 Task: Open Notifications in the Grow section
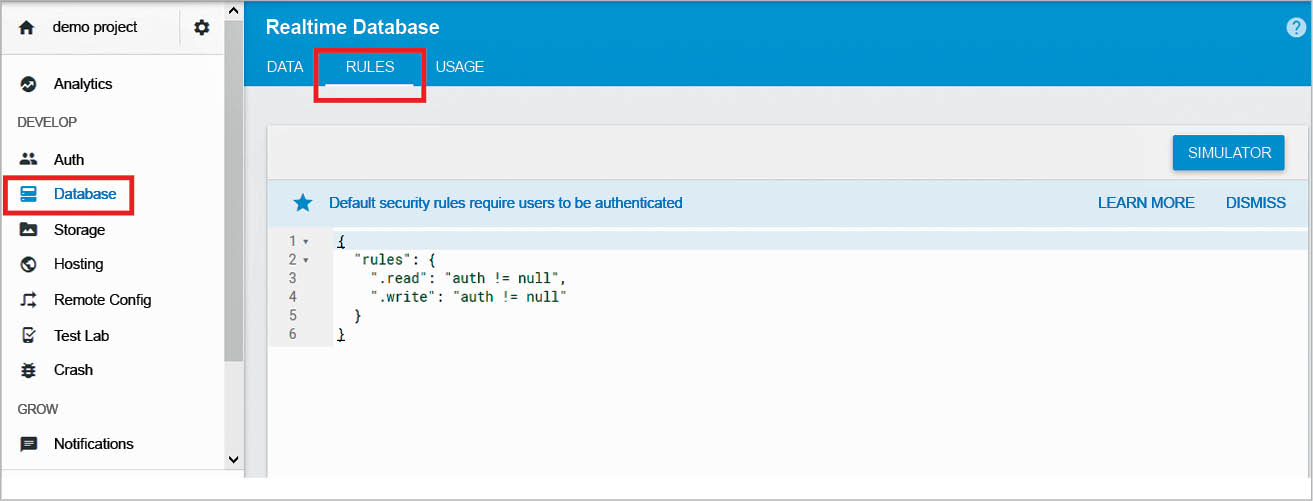coord(93,444)
